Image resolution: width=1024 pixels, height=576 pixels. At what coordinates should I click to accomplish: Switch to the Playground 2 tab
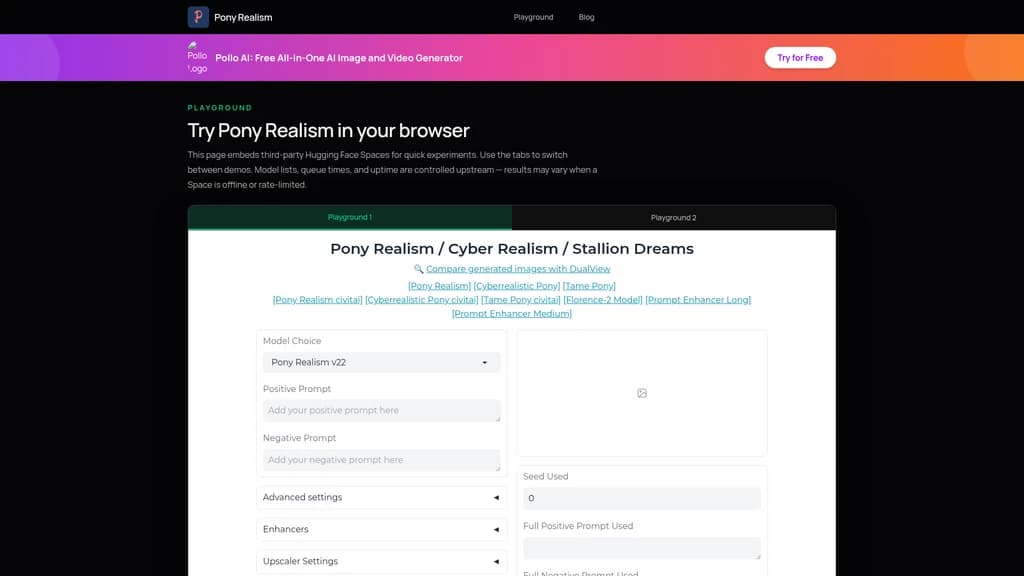click(673, 217)
